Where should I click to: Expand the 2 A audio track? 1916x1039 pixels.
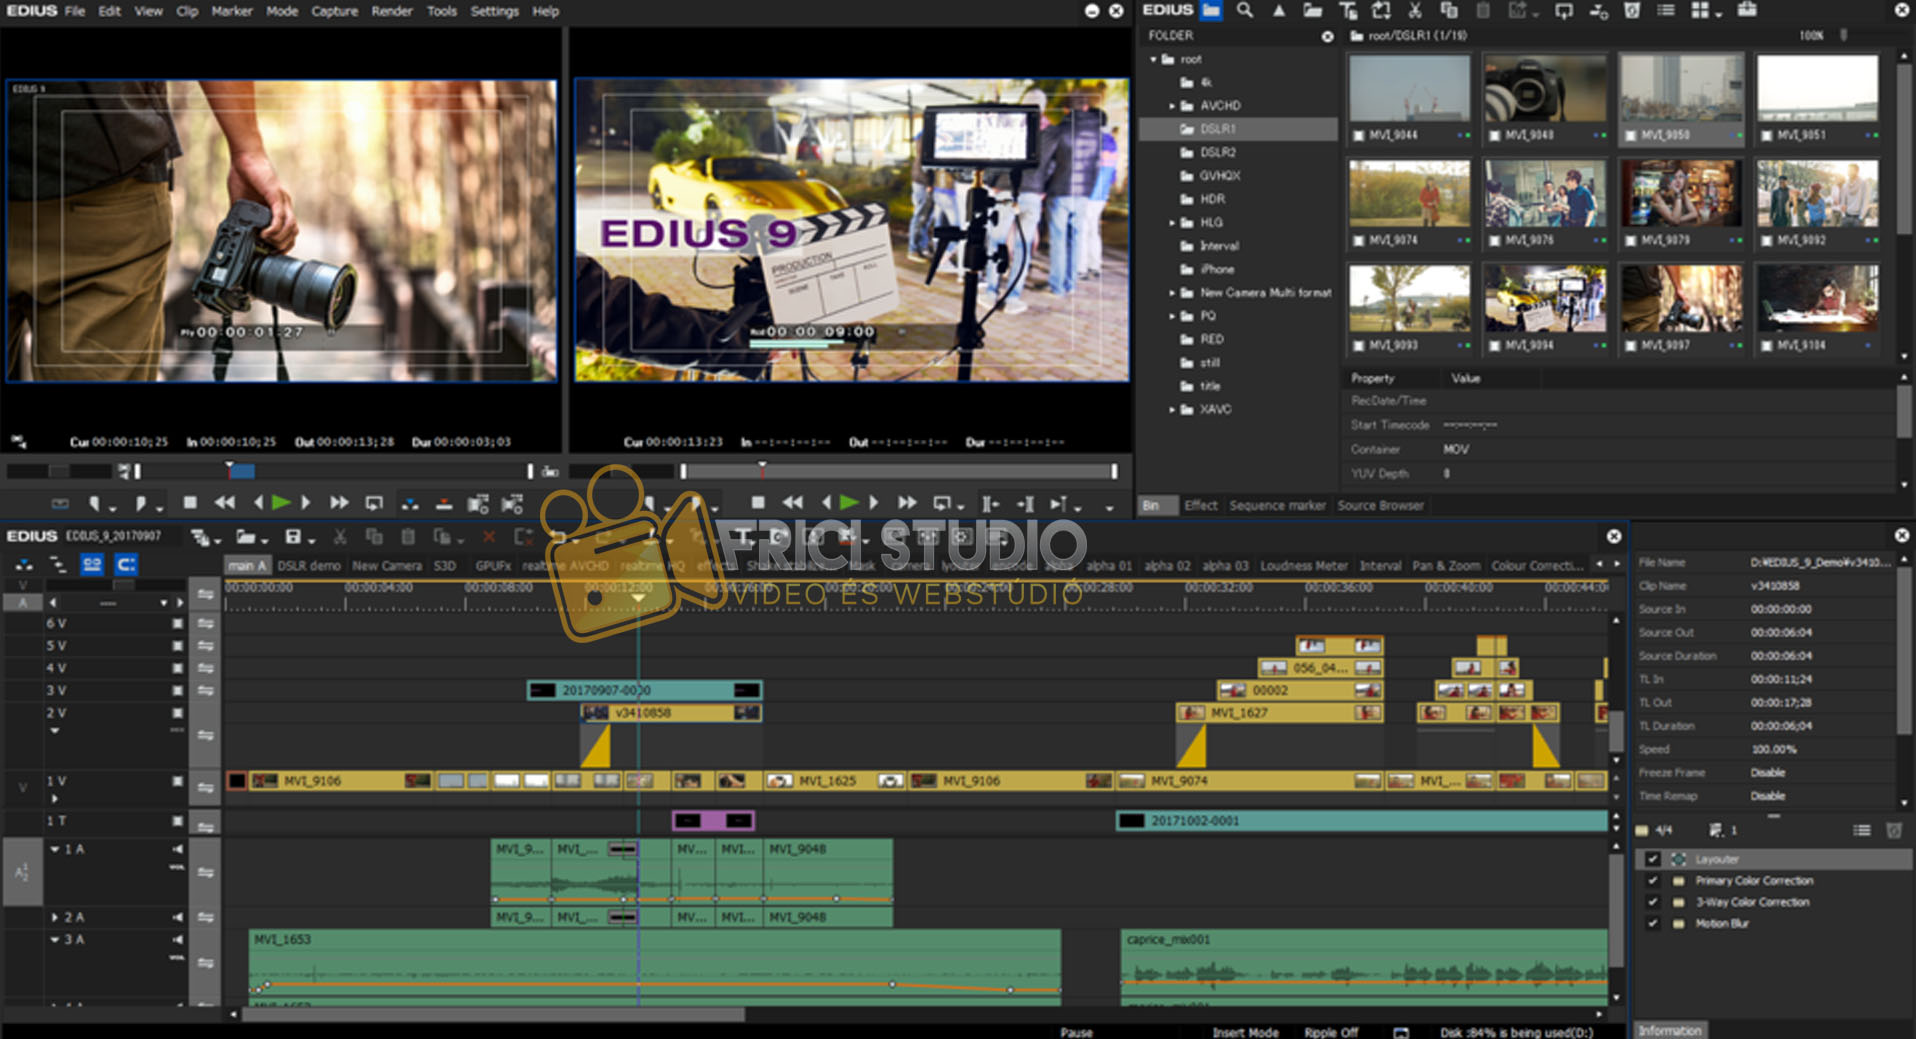point(55,917)
